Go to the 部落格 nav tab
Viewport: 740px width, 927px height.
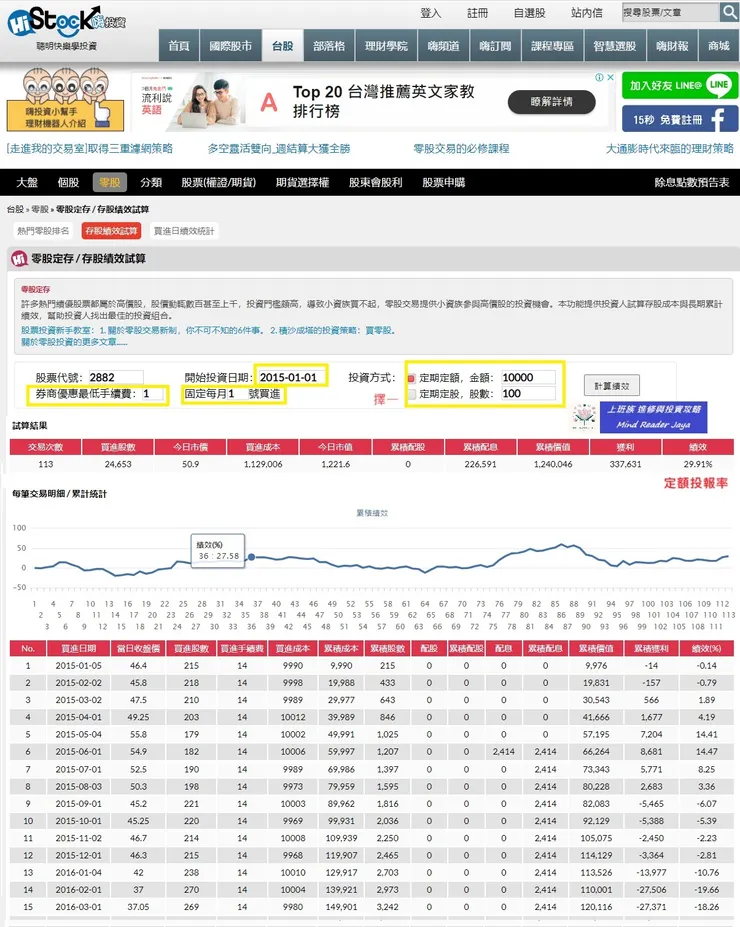[x=329, y=46]
